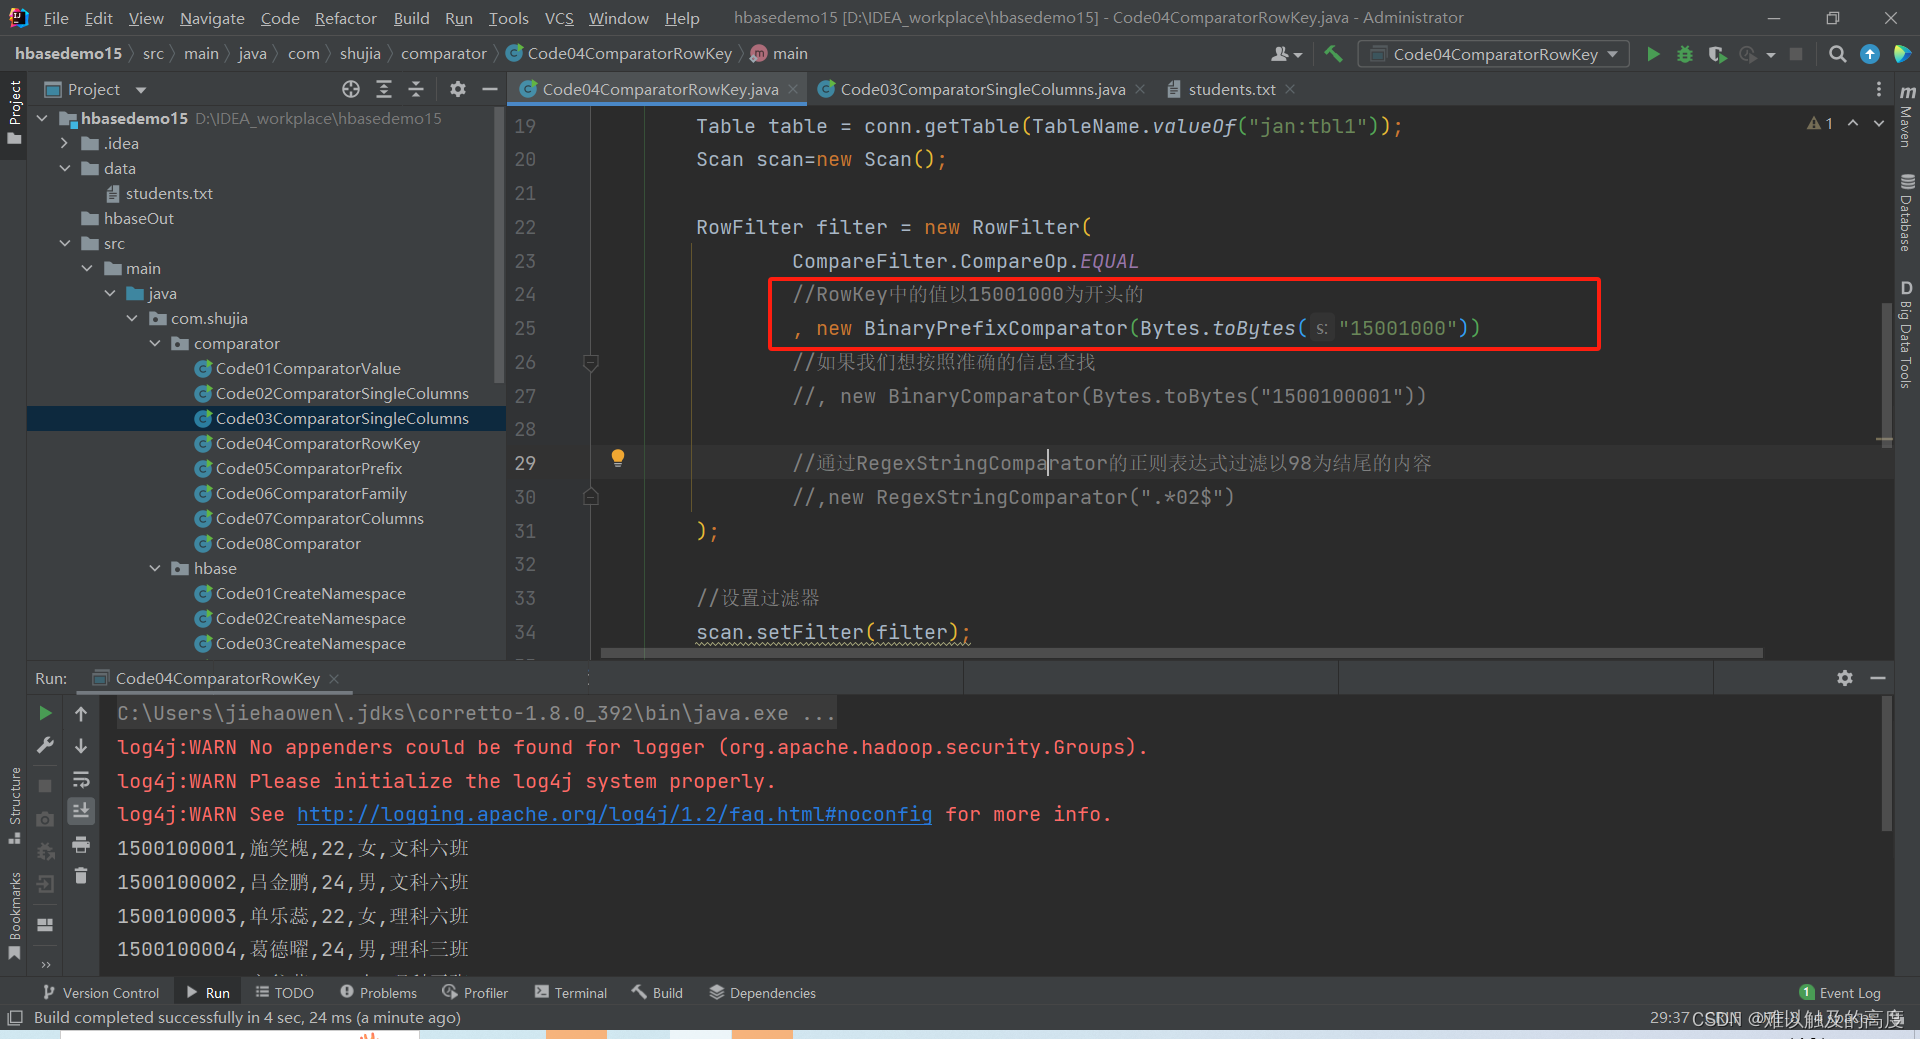Collapse all items in Project panel
The width and height of the screenshot is (1920, 1039).
(416, 89)
